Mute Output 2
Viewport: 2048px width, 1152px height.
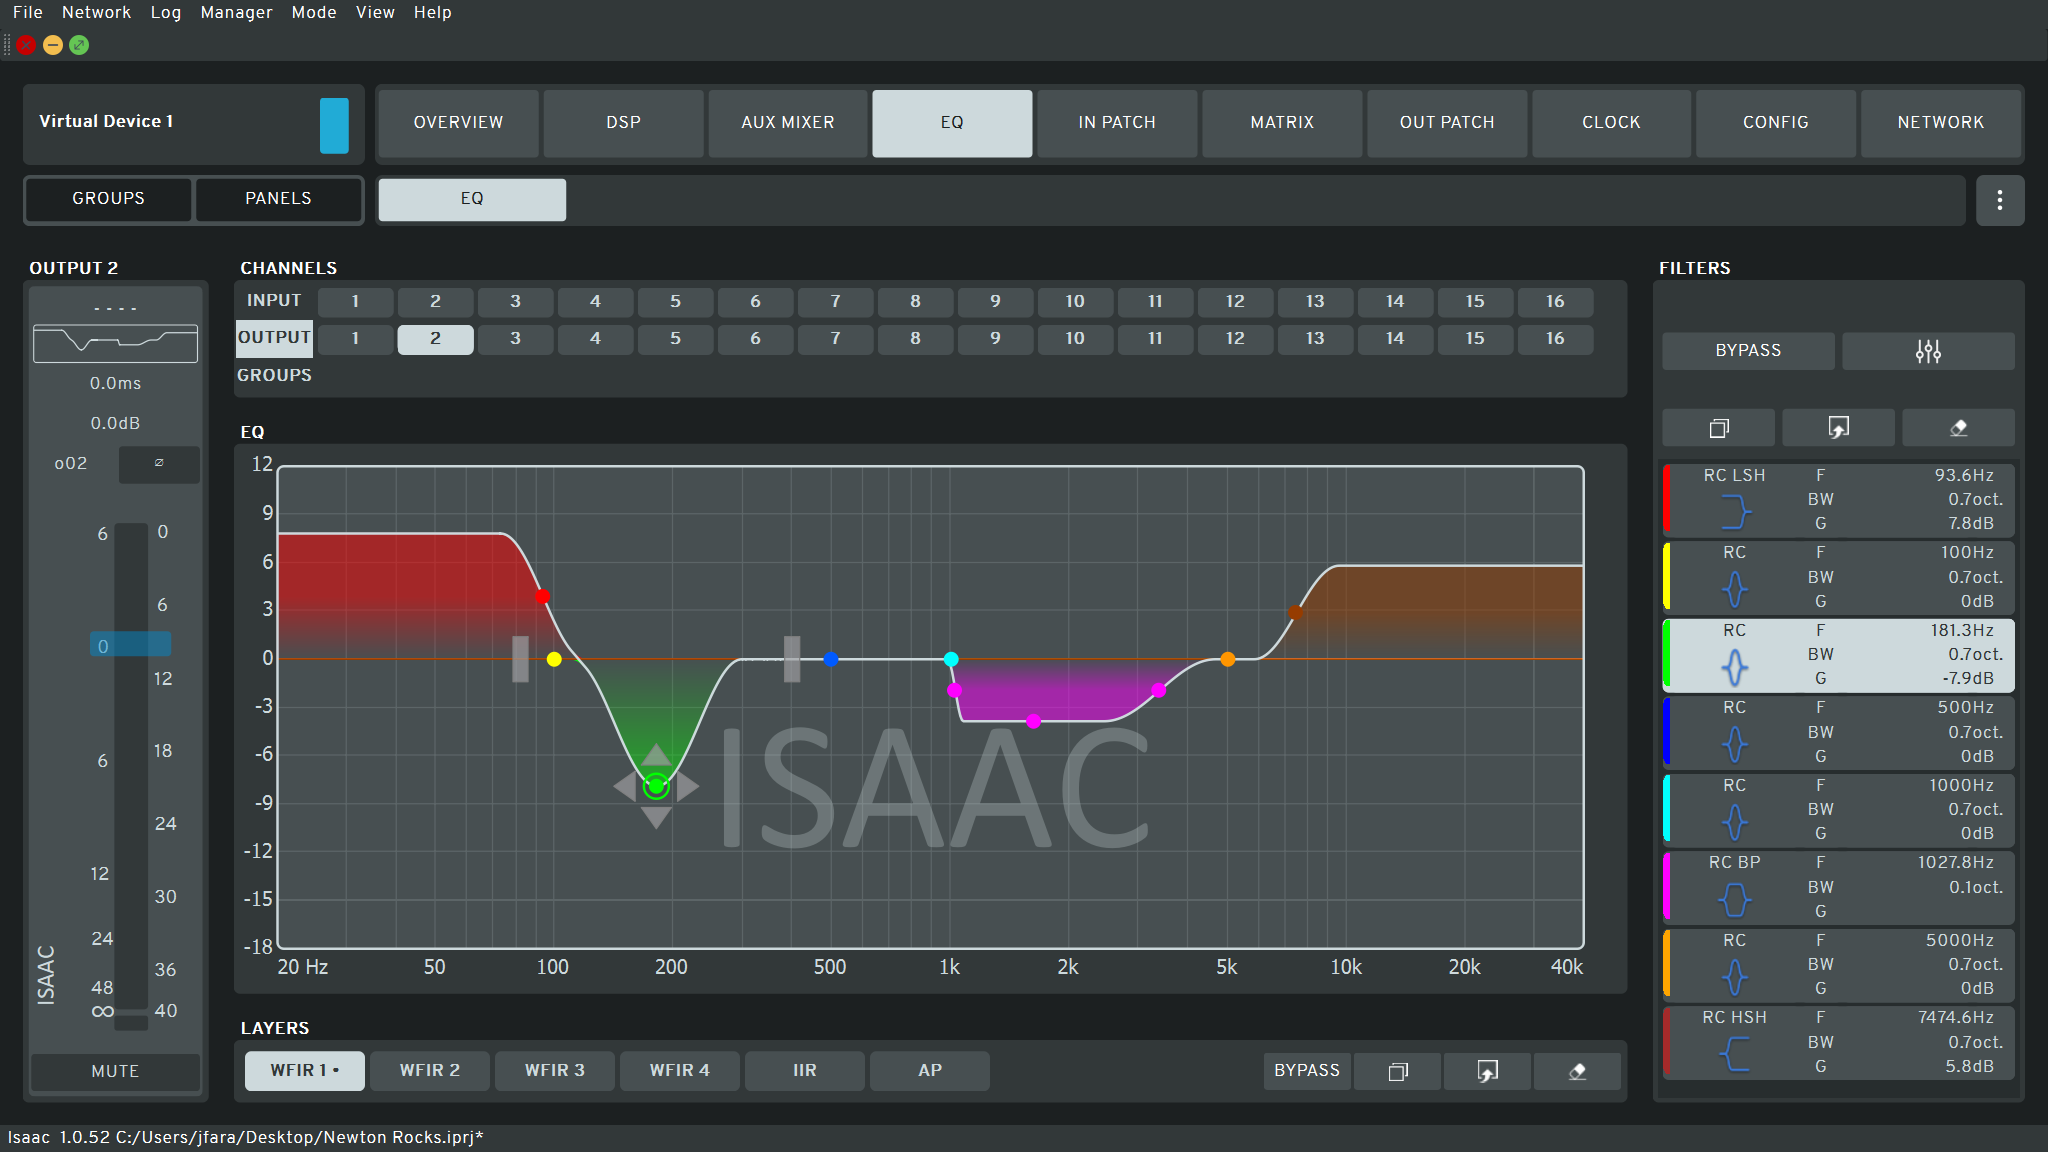[115, 1071]
